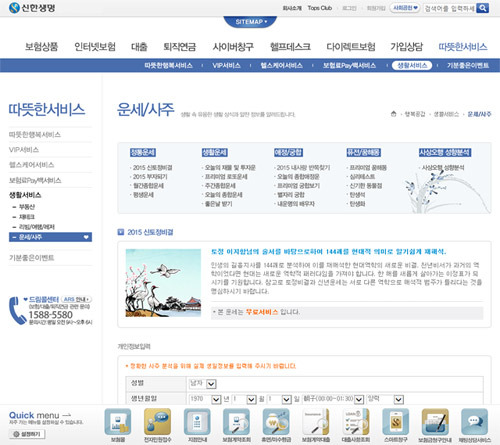Click the 신한생명 logo
The width and height of the screenshot is (500, 445).
pos(32,7)
